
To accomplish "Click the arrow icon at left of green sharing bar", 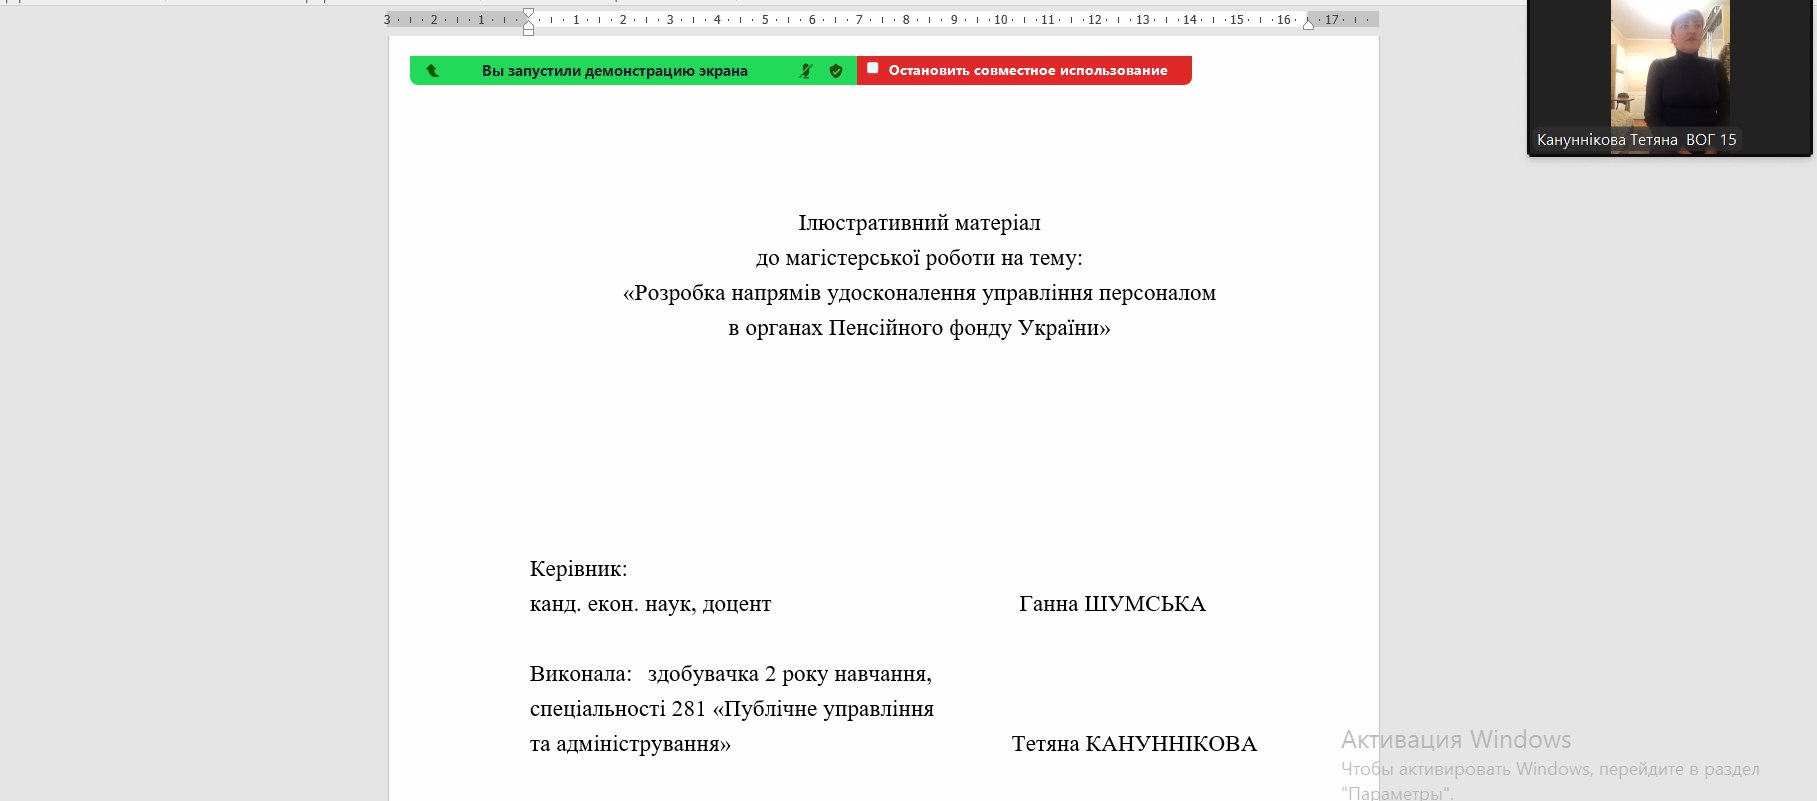I will pyautogui.click(x=432, y=71).
